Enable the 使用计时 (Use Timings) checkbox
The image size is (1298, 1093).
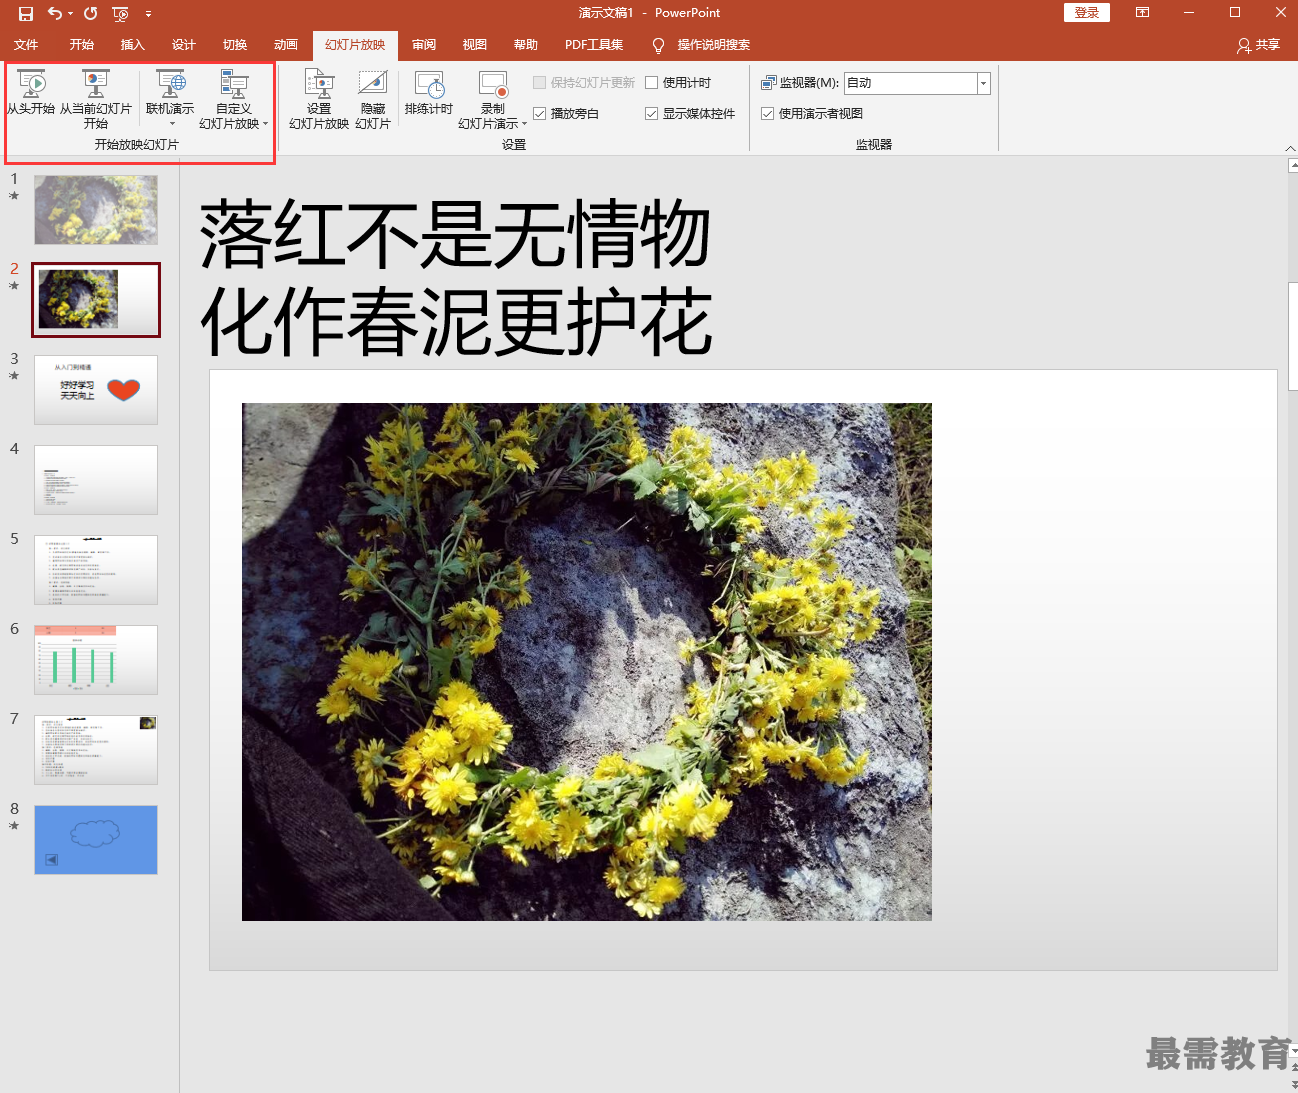tap(651, 83)
